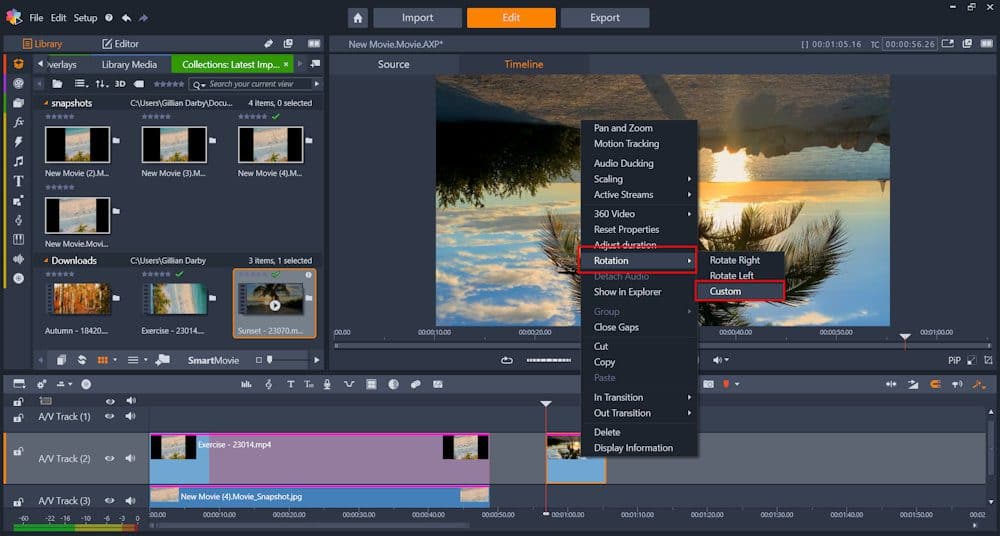Viewport: 1000px width, 536px height.
Task: Click the undo arrow in the menu bar
Action: [x=126, y=18]
